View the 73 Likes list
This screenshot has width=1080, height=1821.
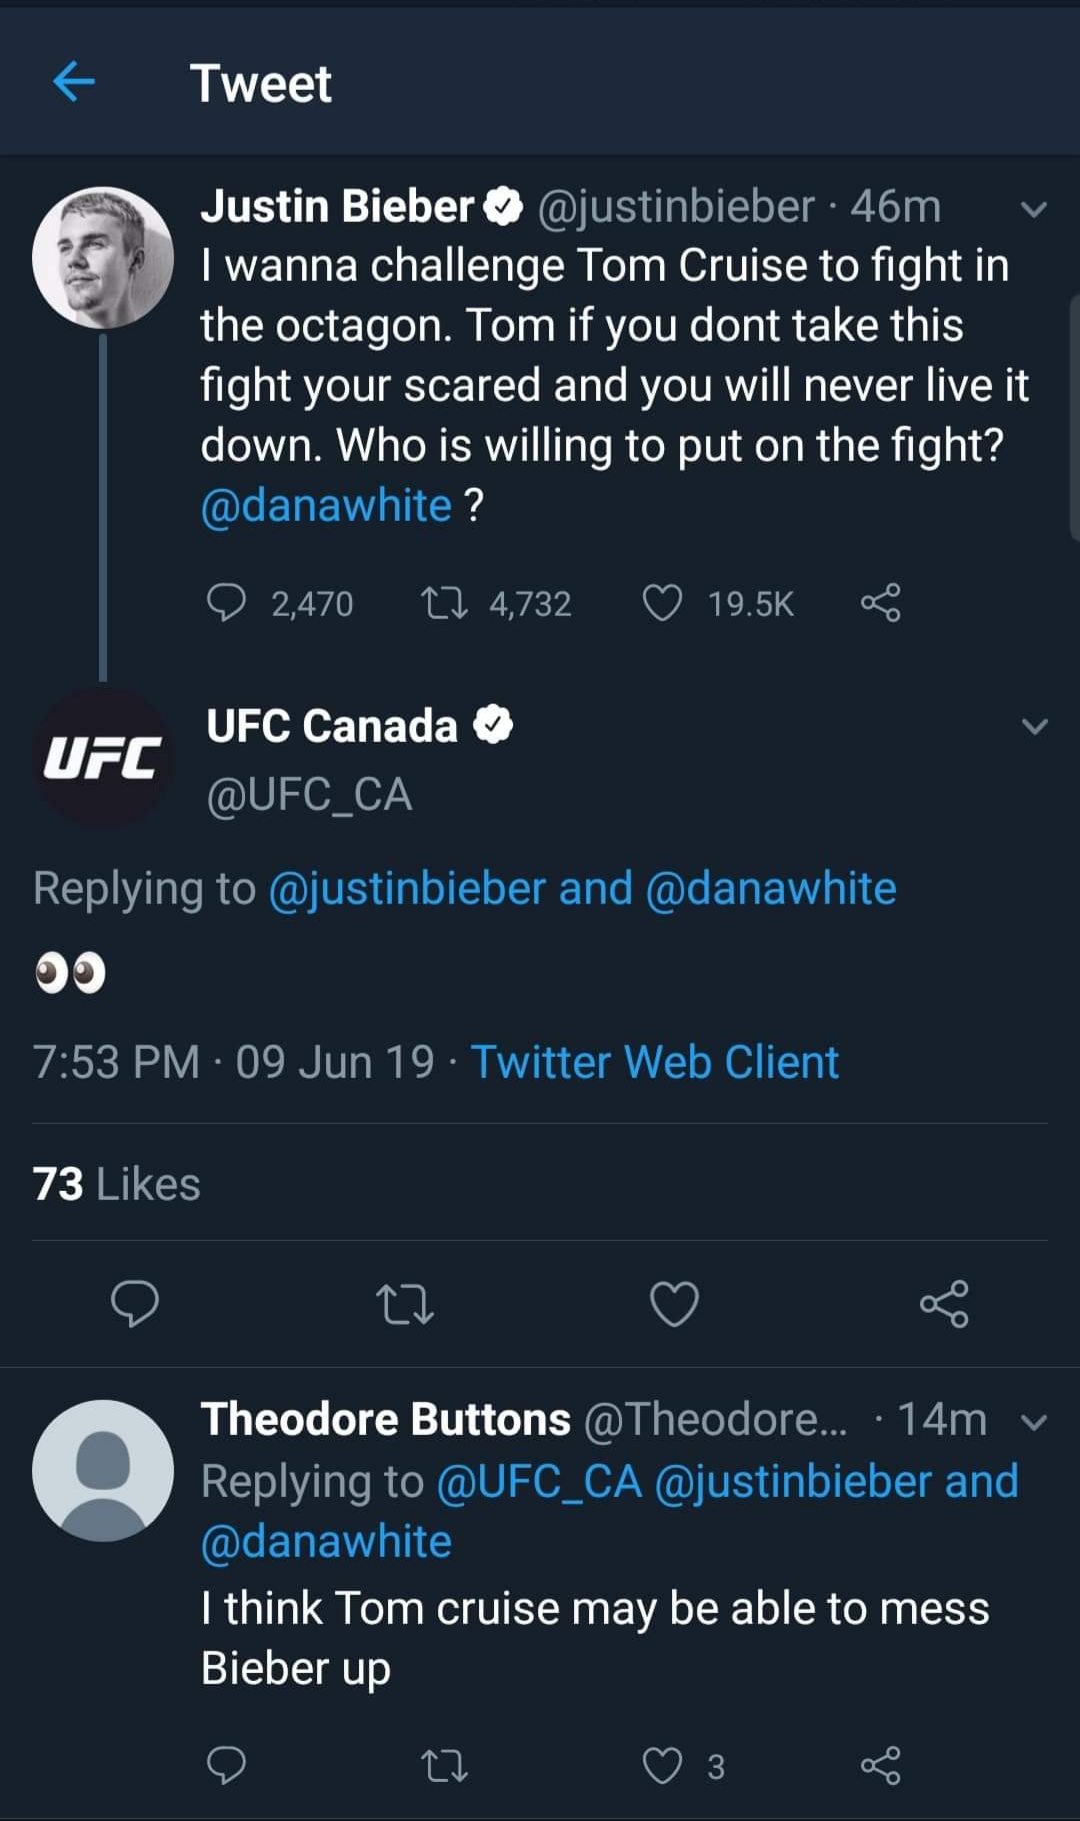pyautogui.click(x=116, y=1184)
